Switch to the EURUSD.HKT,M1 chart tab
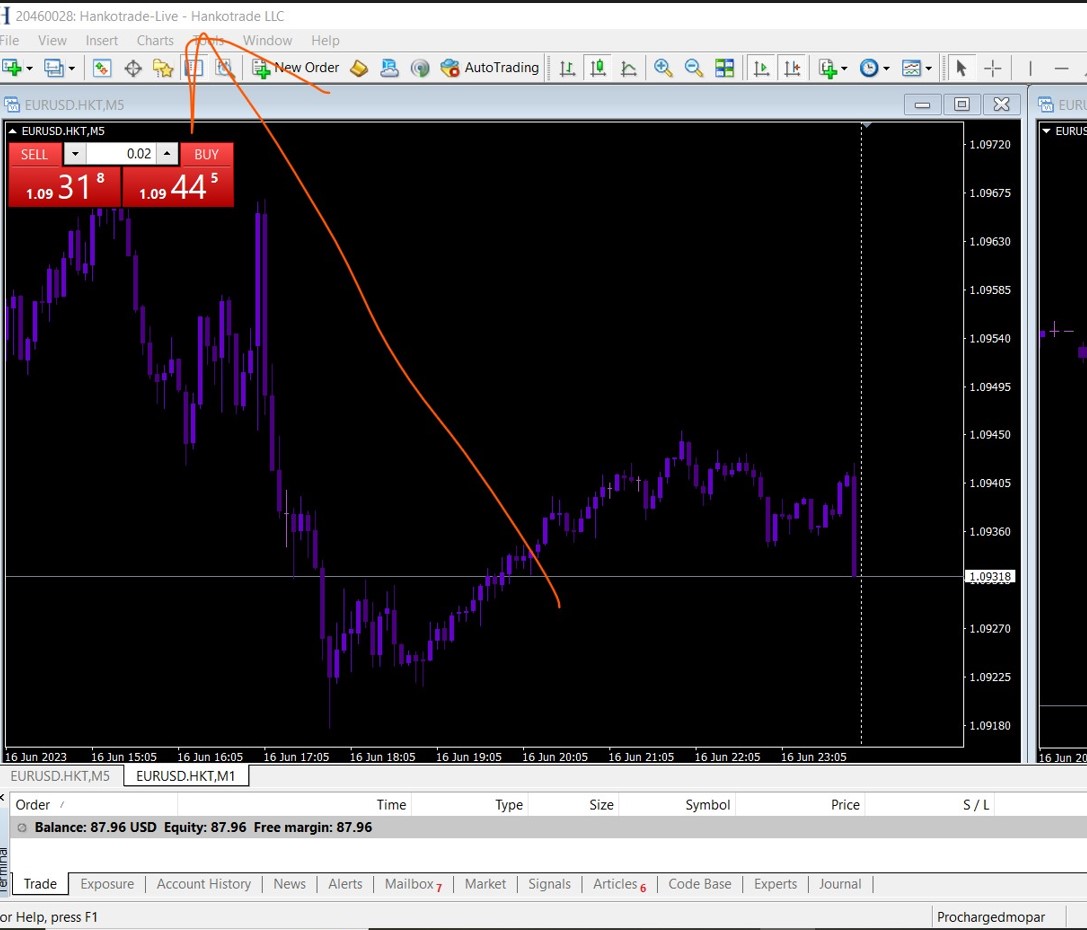This screenshot has height=930, width=1087. coord(186,776)
